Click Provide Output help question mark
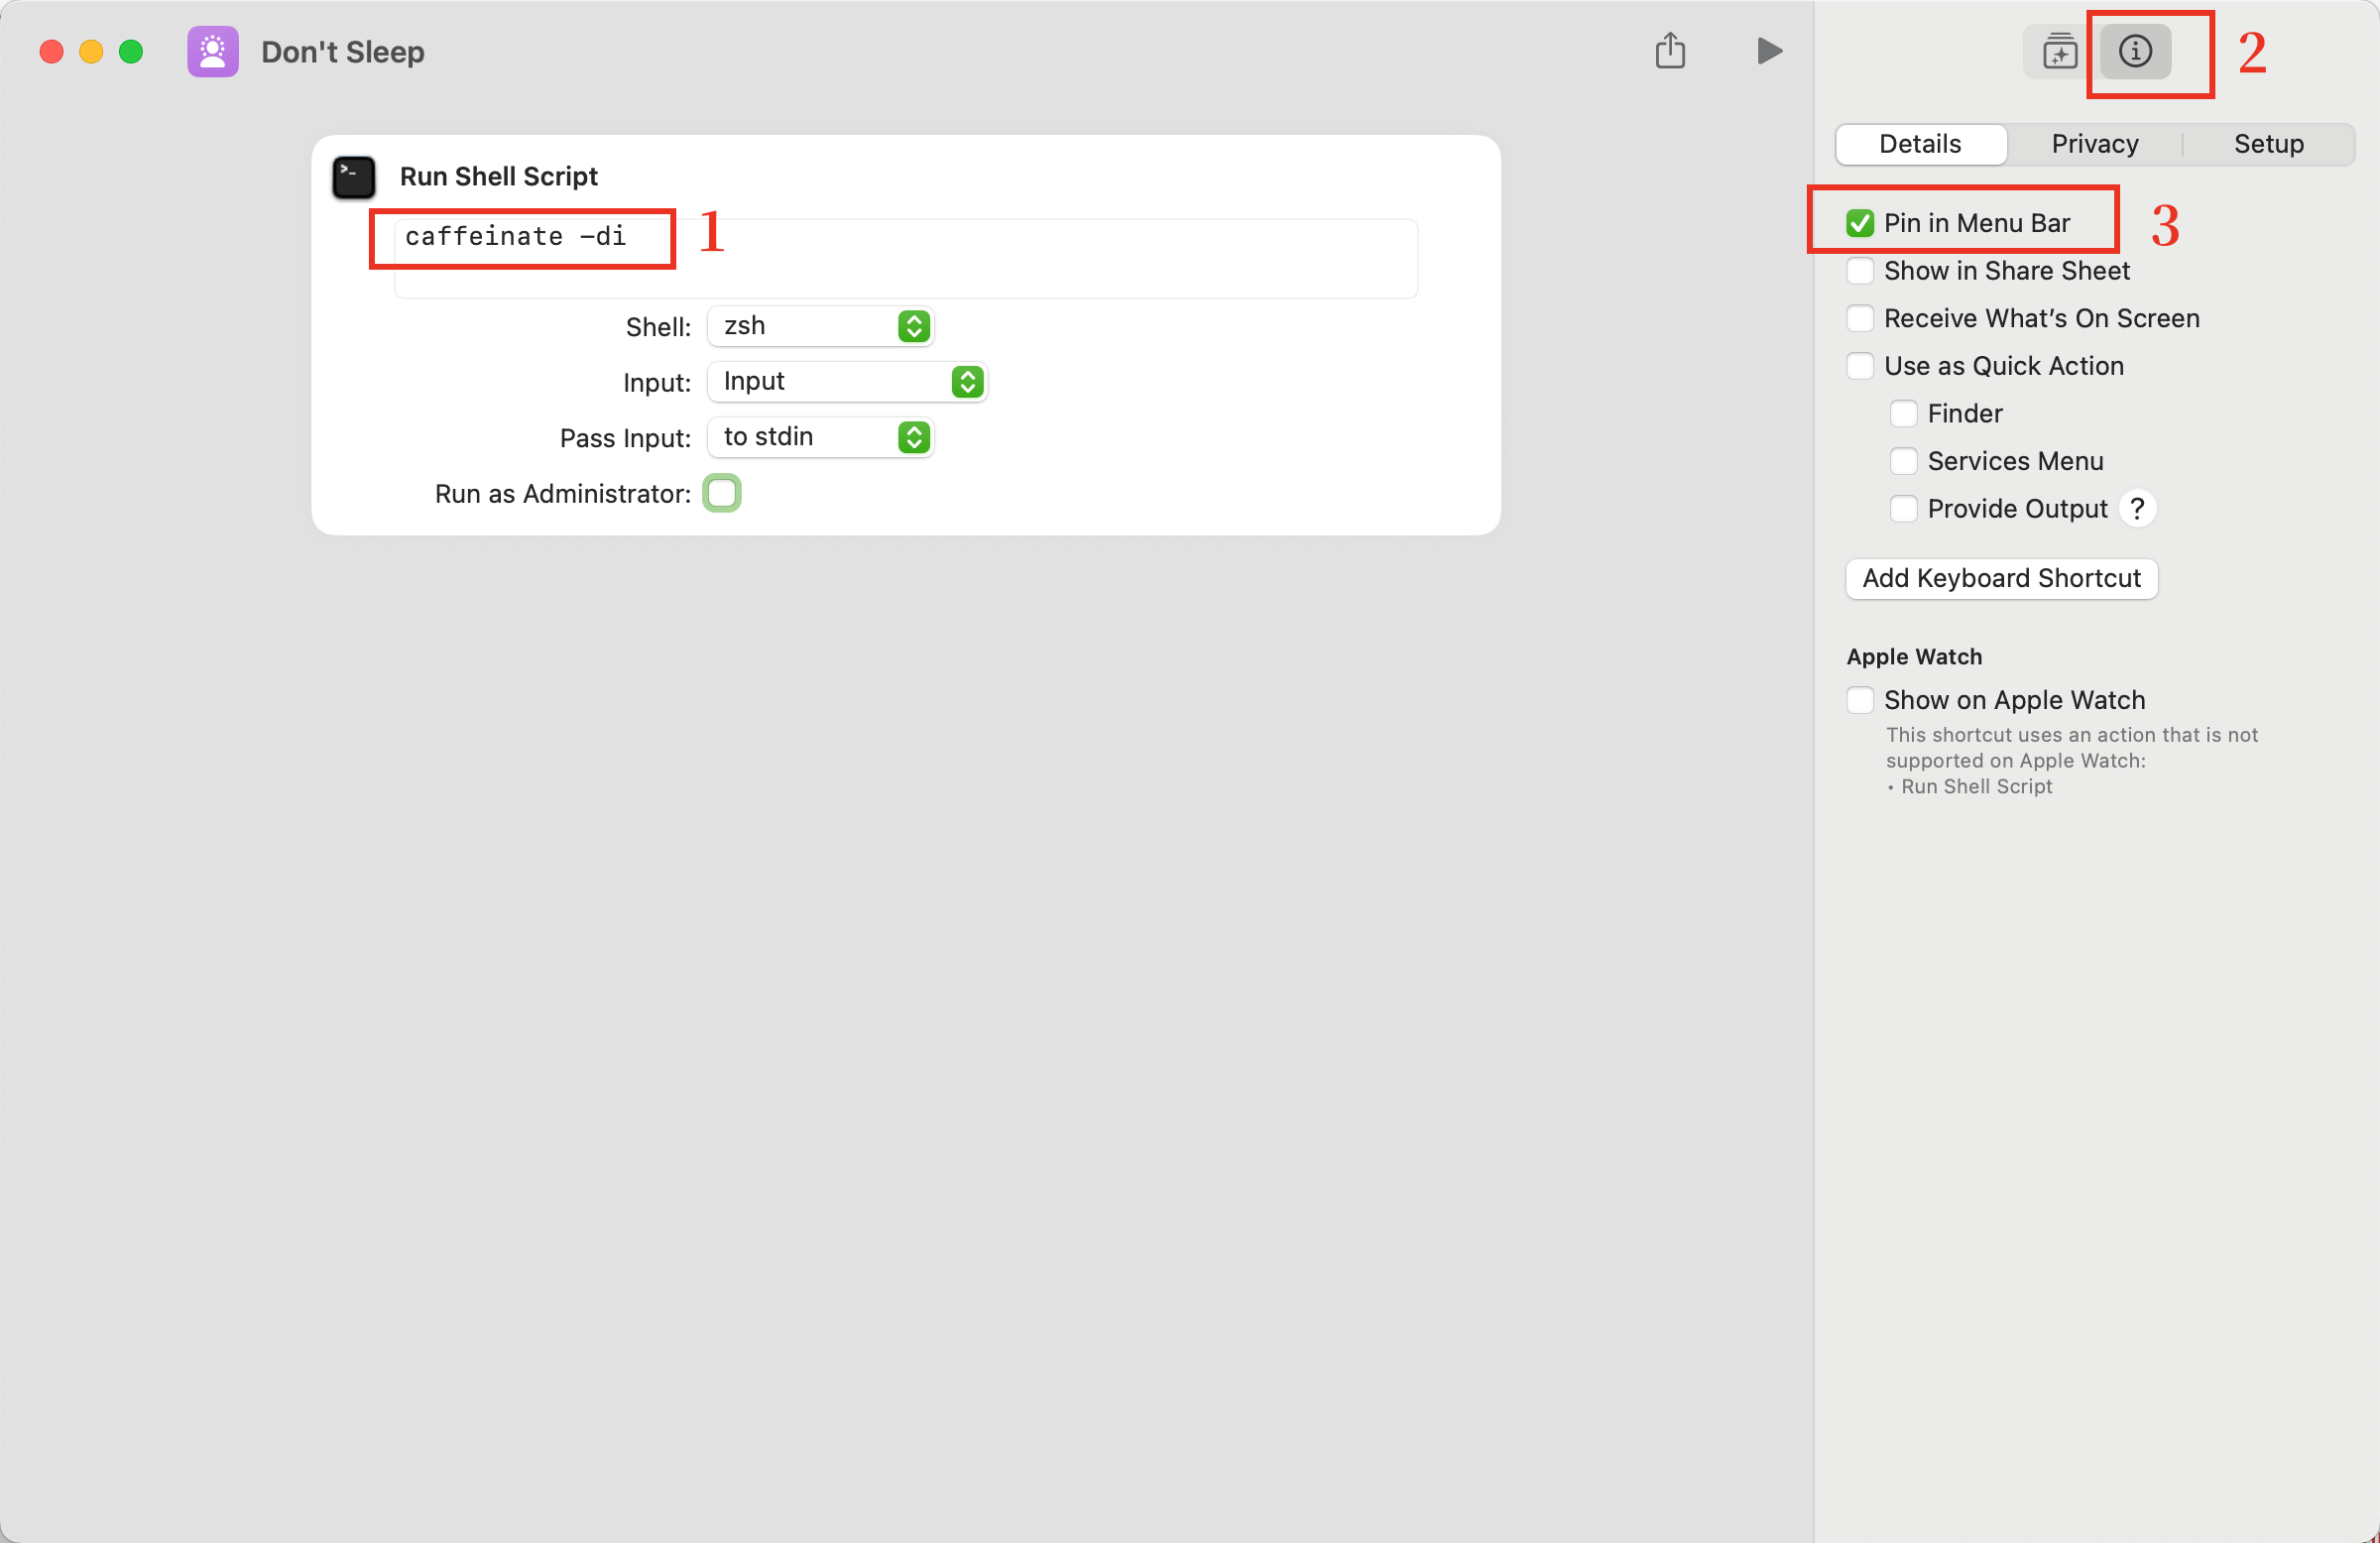This screenshot has height=1543, width=2380. 2137,509
